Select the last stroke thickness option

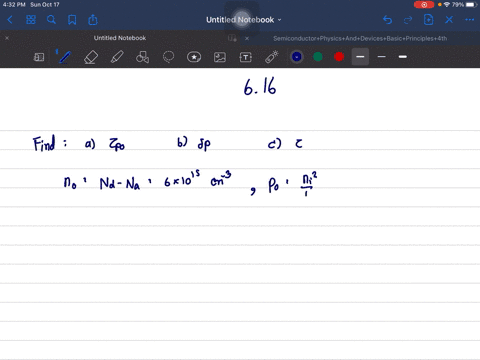pos(403,57)
